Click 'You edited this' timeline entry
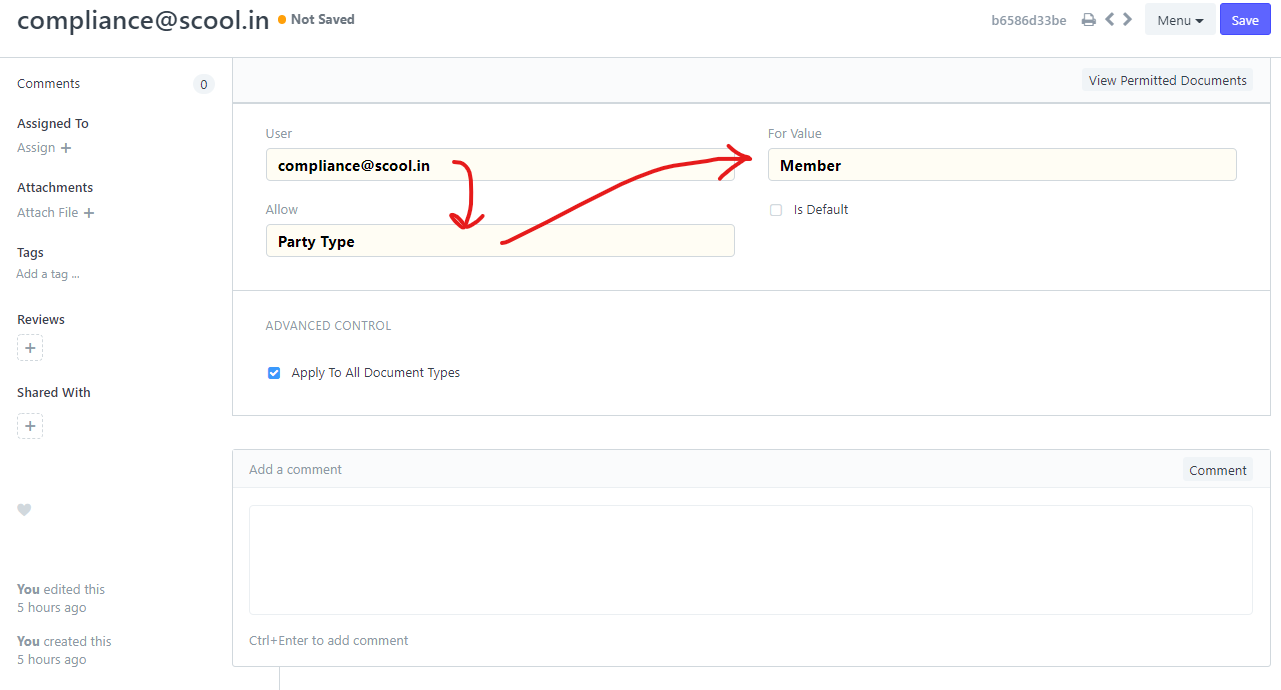1281x690 pixels. click(x=61, y=590)
